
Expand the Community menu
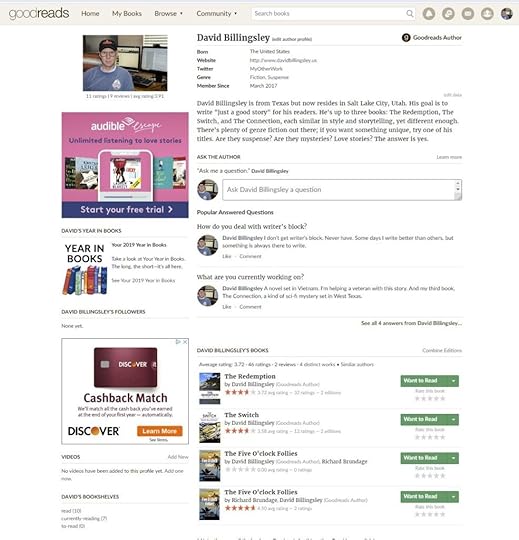tap(217, 13)
